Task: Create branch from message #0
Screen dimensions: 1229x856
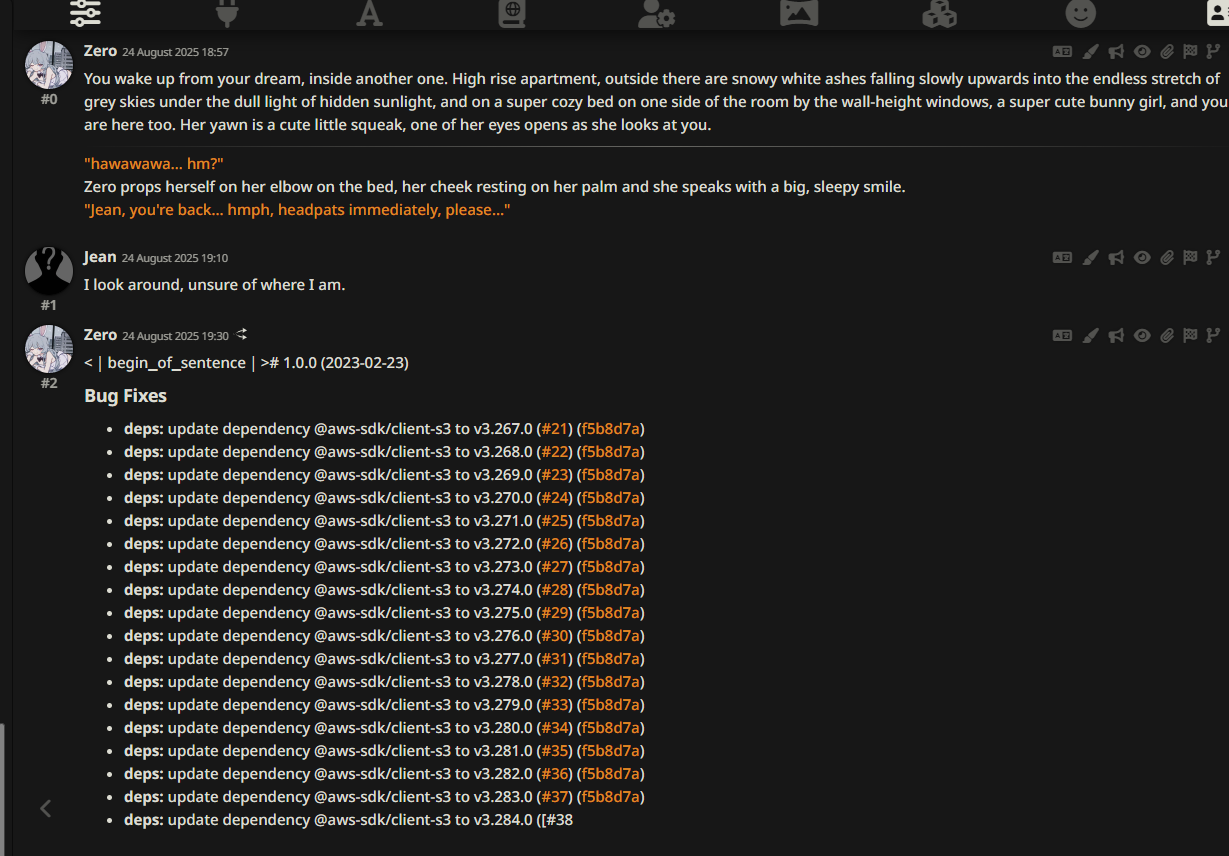Action: click(1213, 51)
